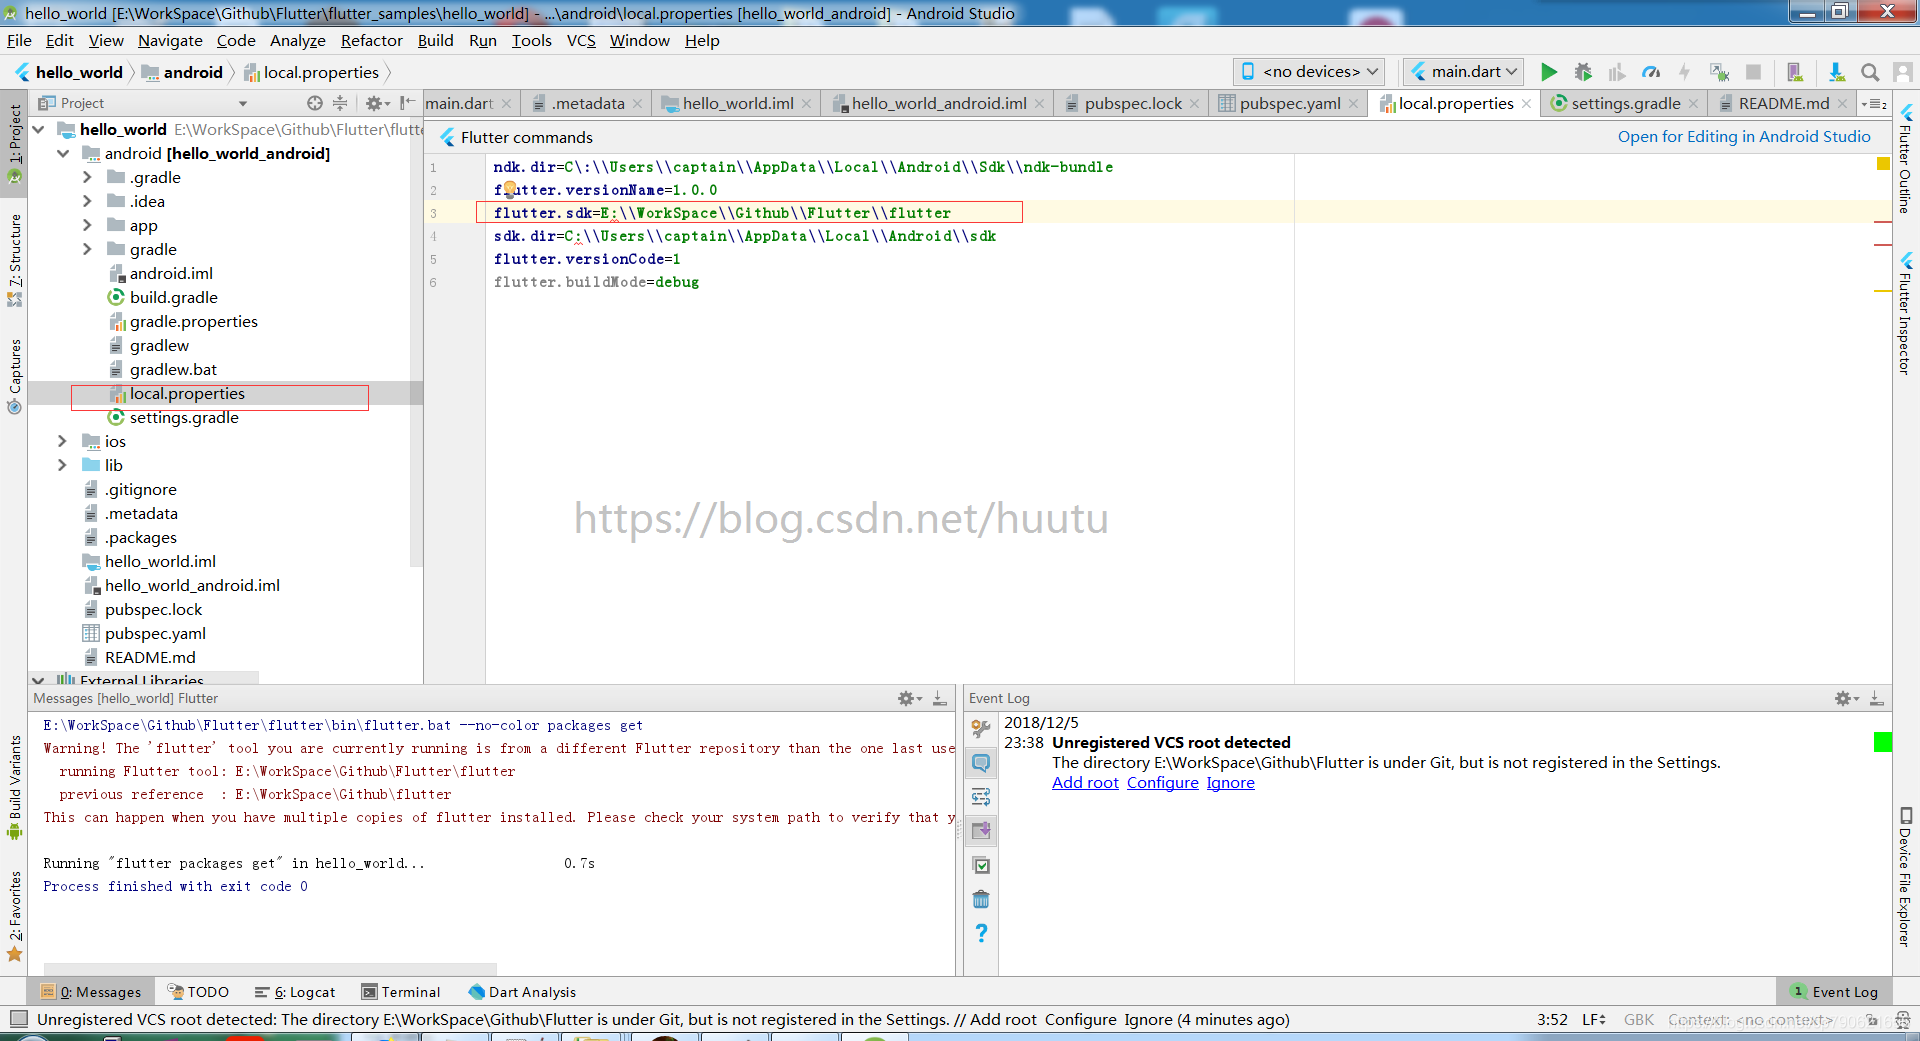Click the Run with Coverage icon
The height and width of the screenshot is (1041, 1920).
(1617, 72)
